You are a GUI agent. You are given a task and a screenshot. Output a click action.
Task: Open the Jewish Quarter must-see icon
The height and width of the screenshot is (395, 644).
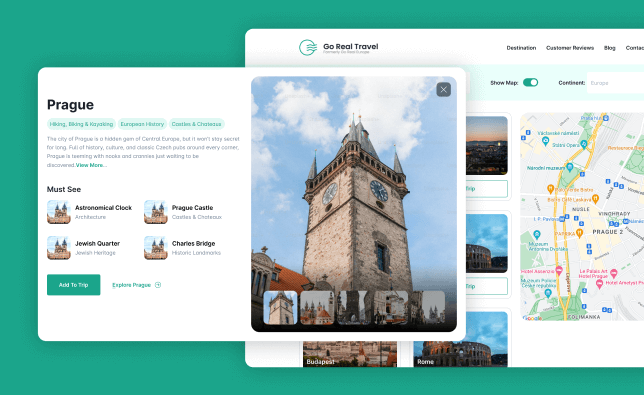click(59, 248)
